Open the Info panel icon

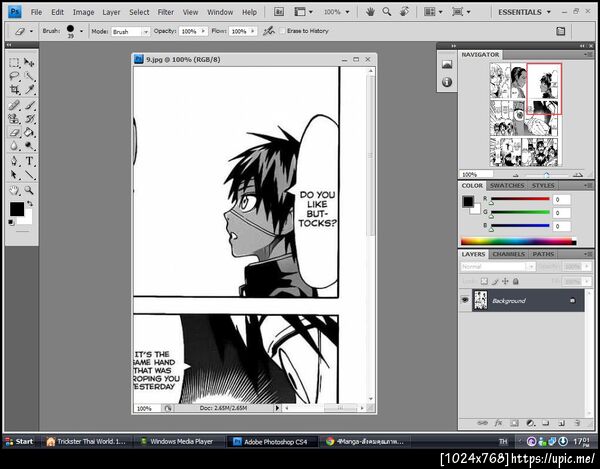point(447,82)
